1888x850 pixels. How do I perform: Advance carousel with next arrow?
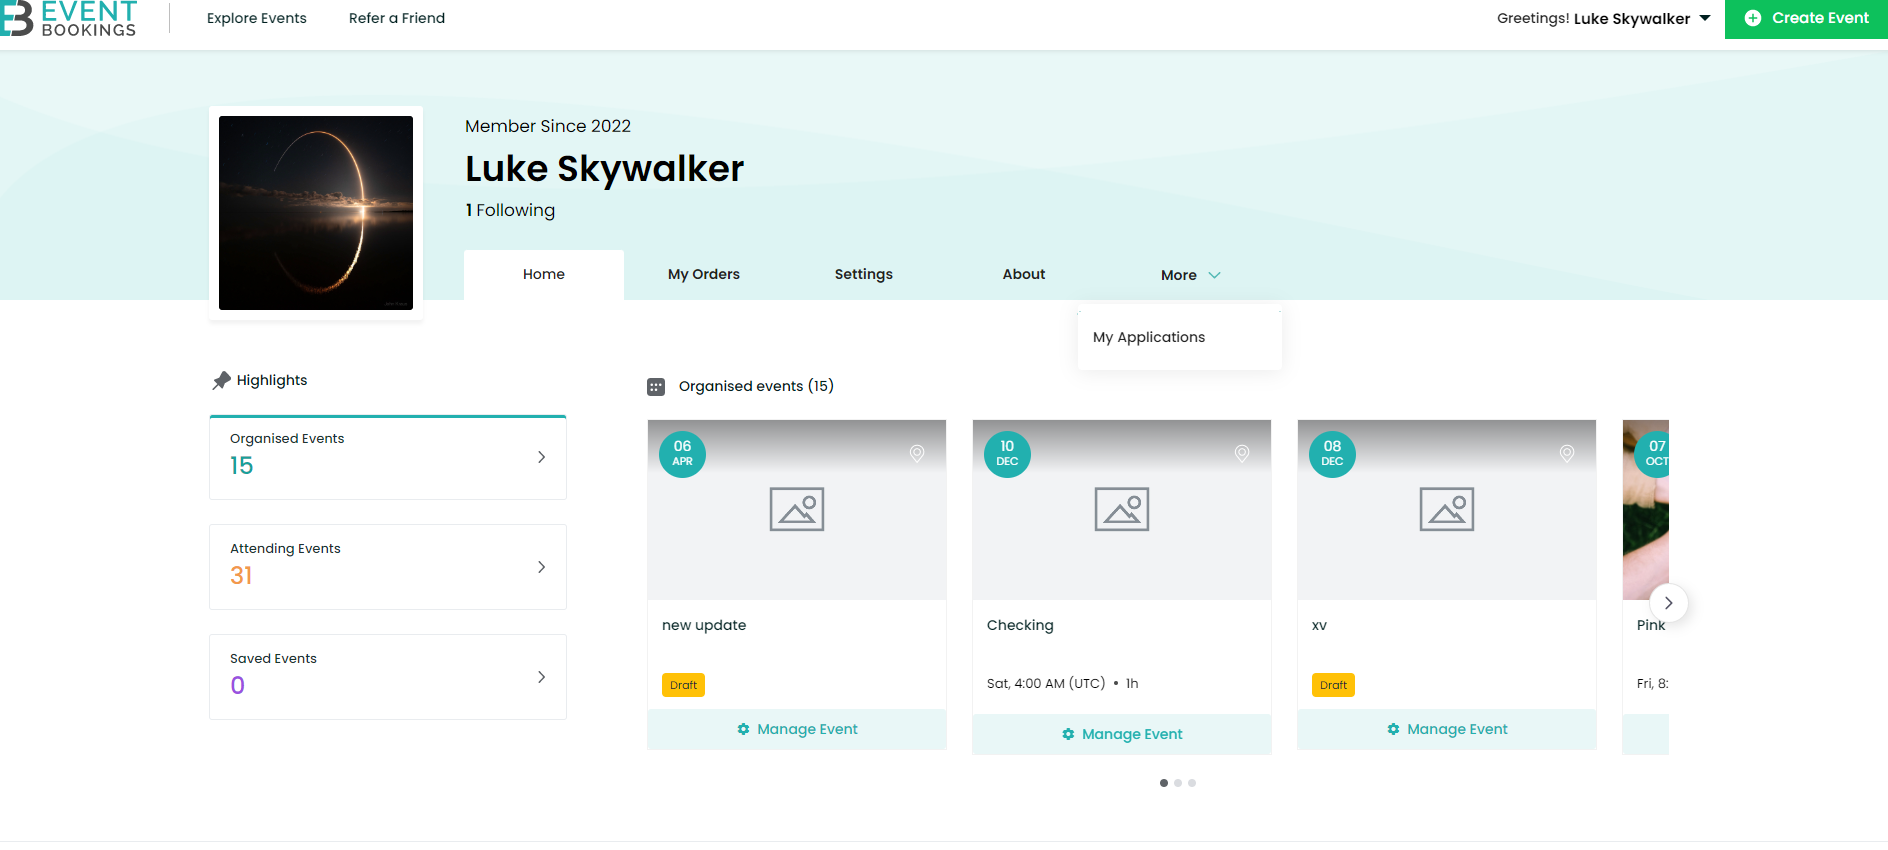tap(1667, 603)
